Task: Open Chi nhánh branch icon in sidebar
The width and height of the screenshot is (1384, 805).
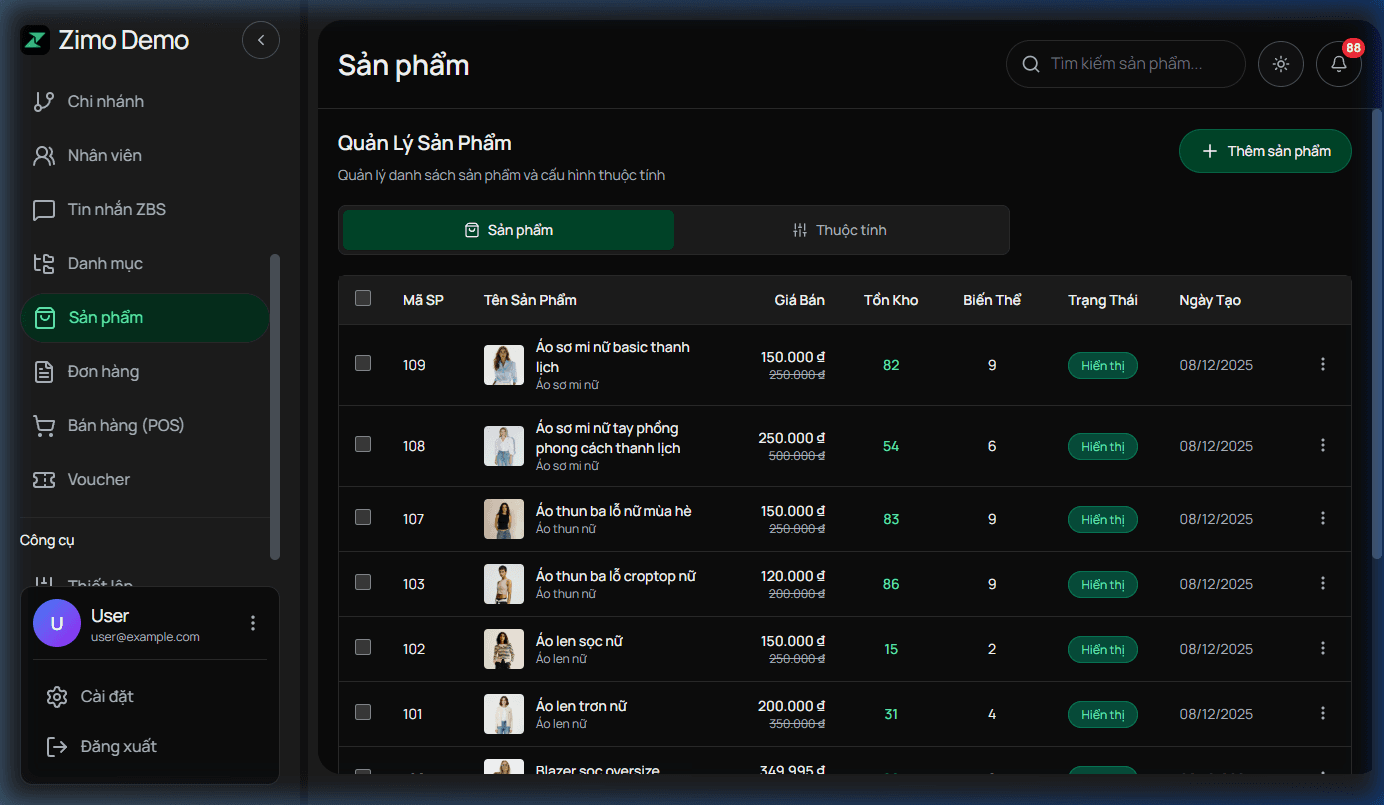Action: pyautogui.click(x=44, y=102)
